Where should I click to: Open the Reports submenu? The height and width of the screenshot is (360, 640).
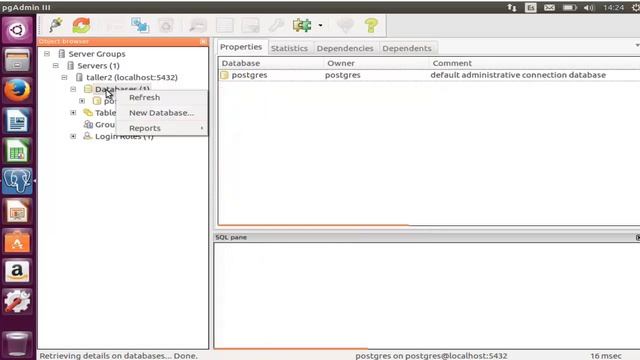point(162,128)
